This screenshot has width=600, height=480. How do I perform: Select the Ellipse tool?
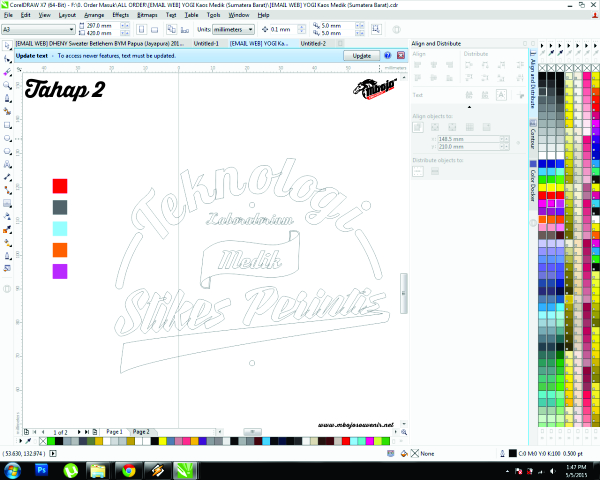coord(7,138)
